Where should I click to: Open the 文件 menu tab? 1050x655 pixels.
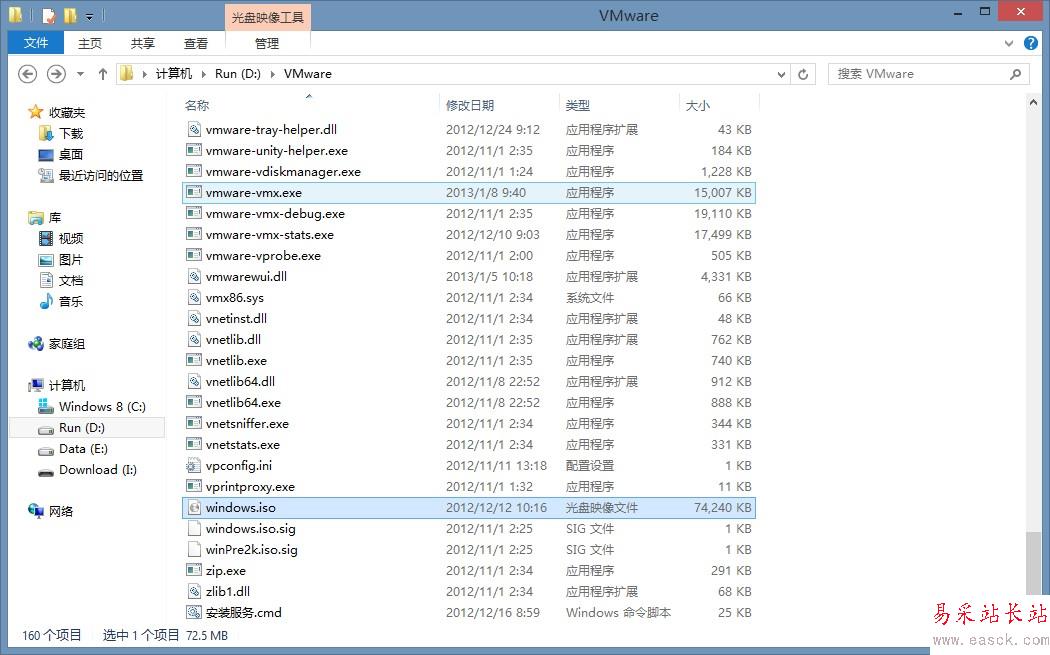pyautogui.click(x=36, y=43)
